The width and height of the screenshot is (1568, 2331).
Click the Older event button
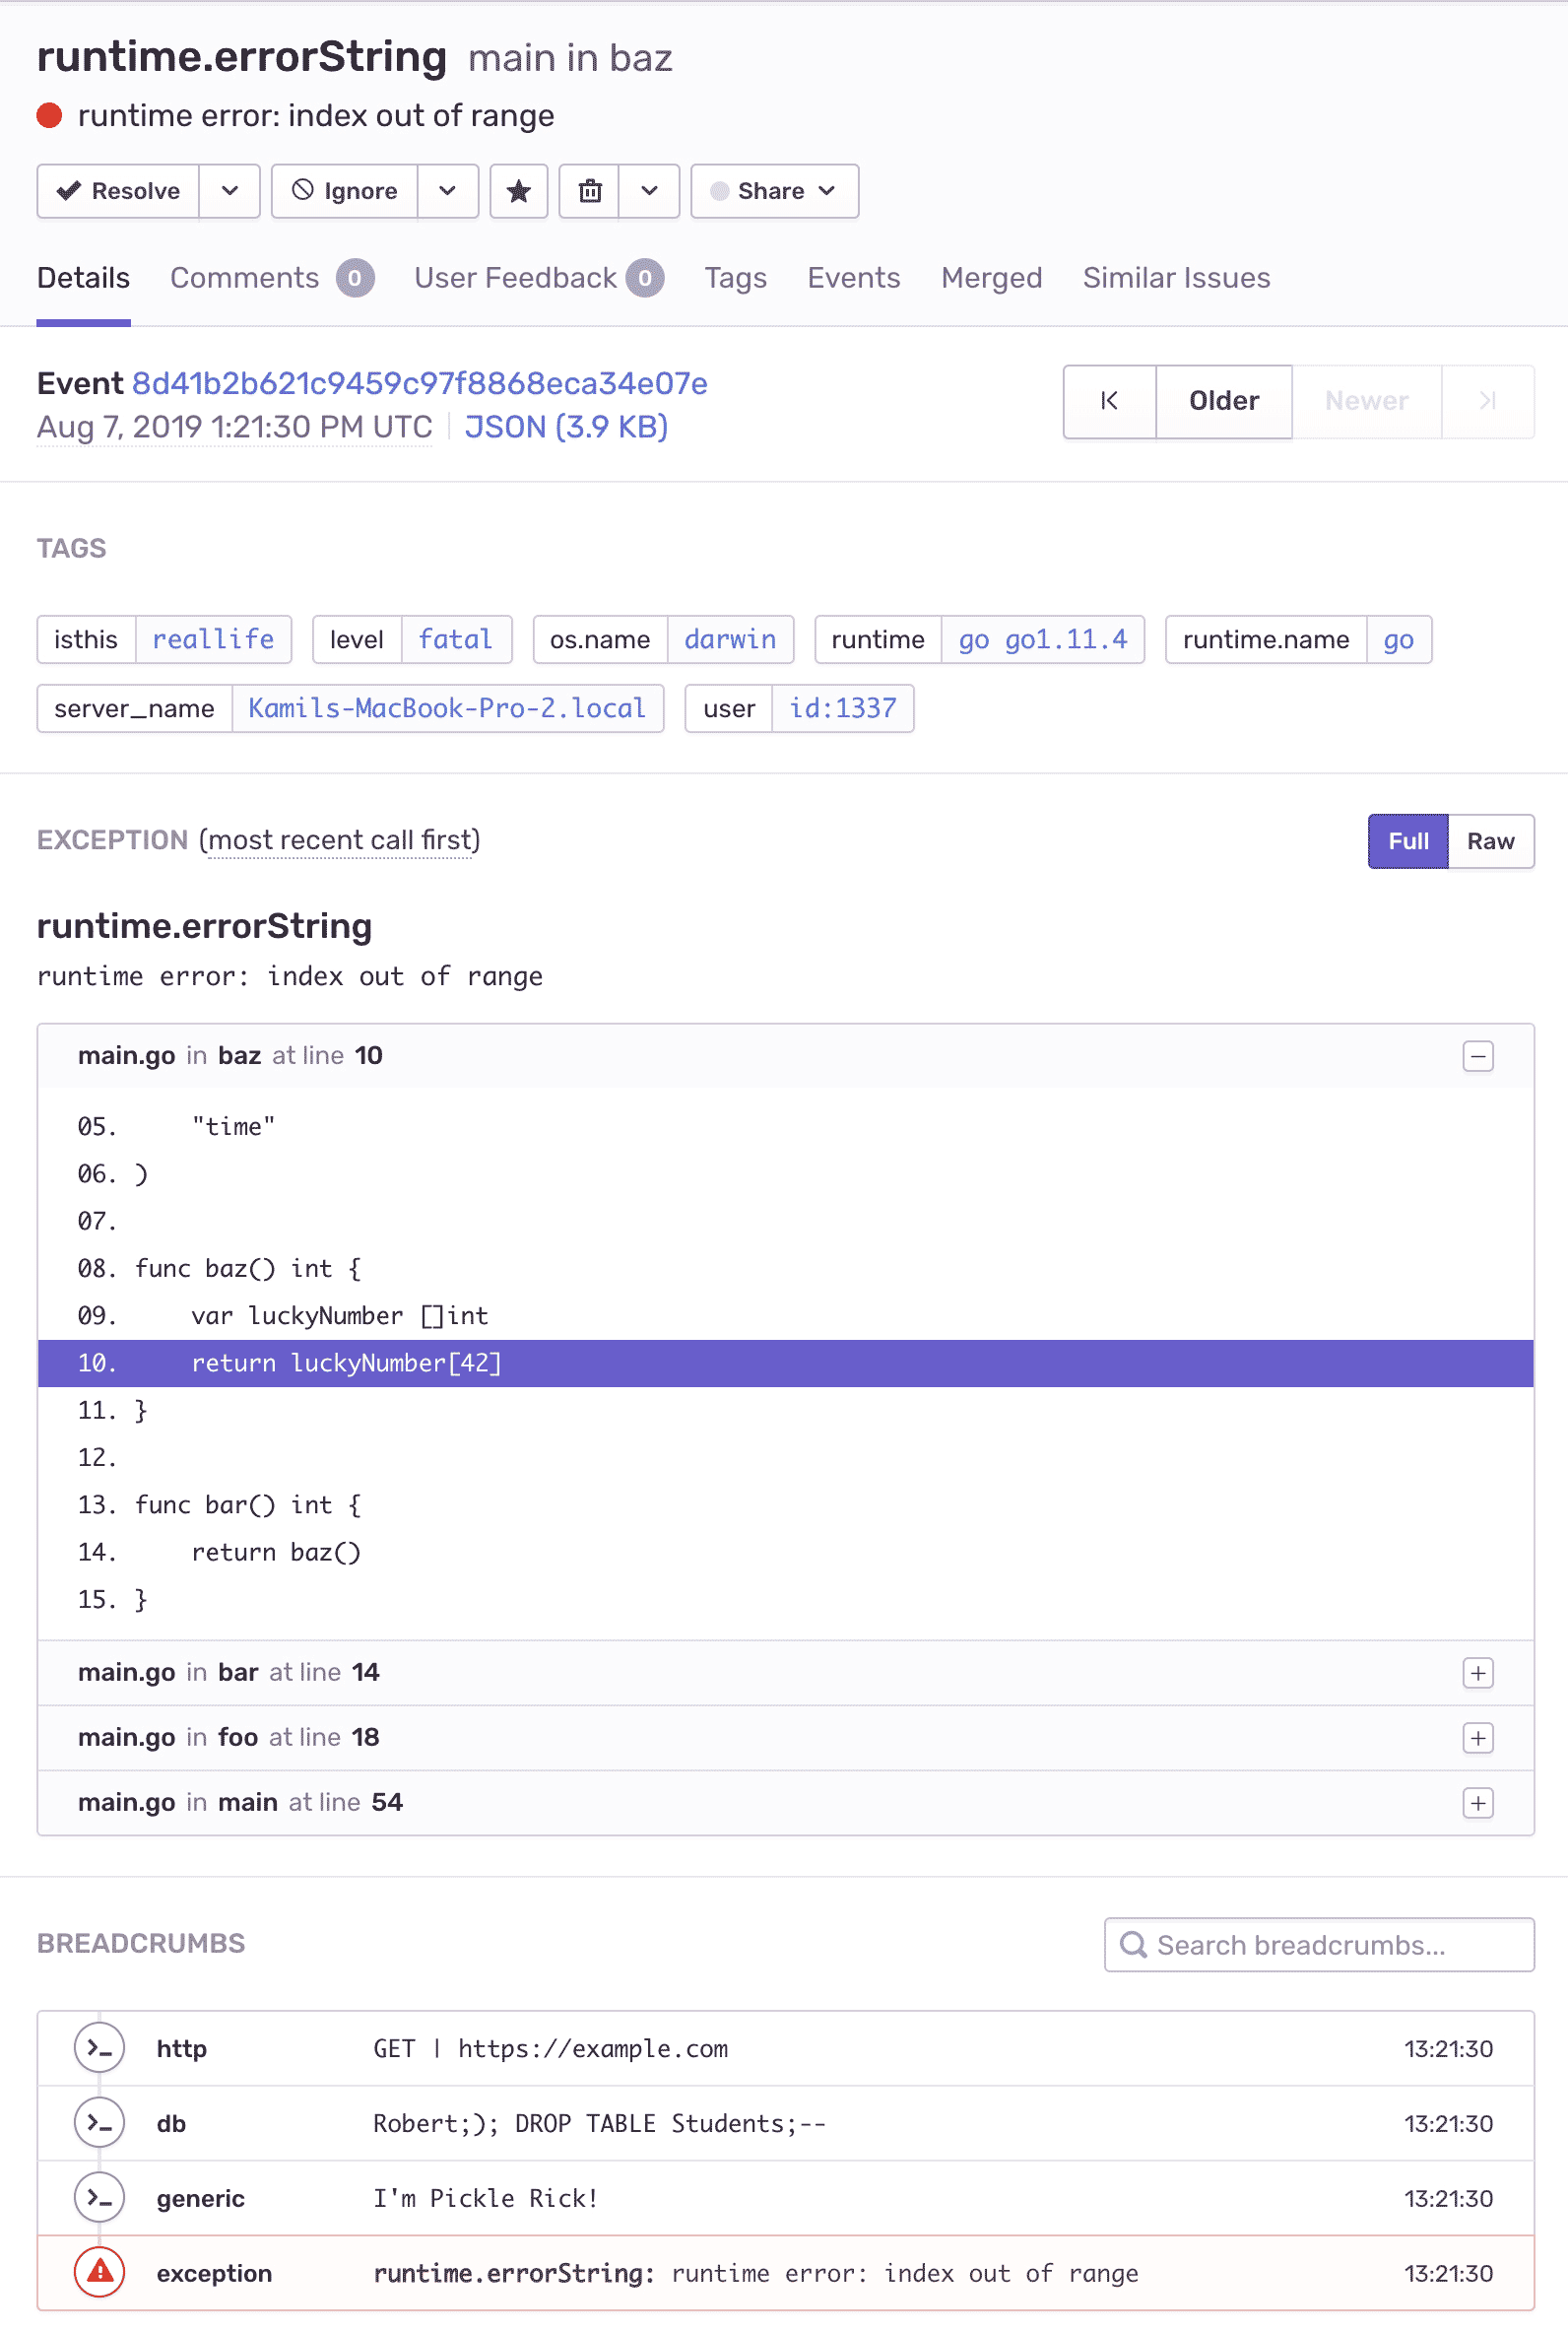(1223, 401)
